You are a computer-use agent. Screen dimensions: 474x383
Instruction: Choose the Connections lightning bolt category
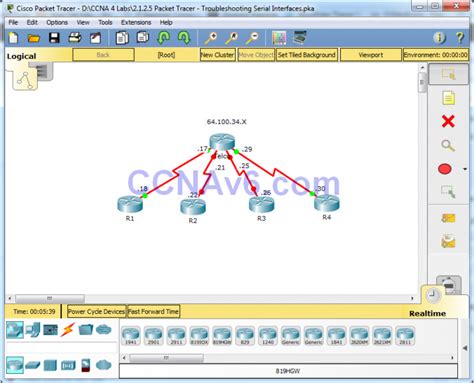tap(68, 330)
